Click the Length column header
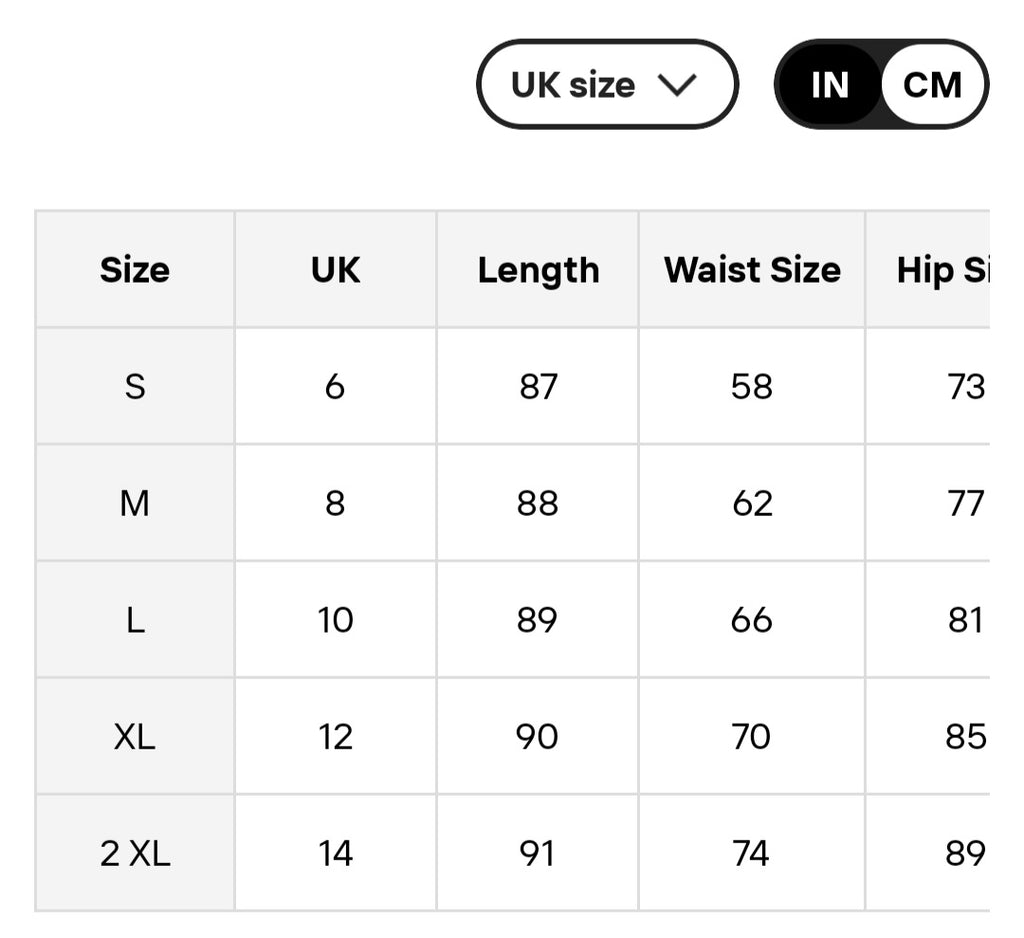 (x=538, y=270)
